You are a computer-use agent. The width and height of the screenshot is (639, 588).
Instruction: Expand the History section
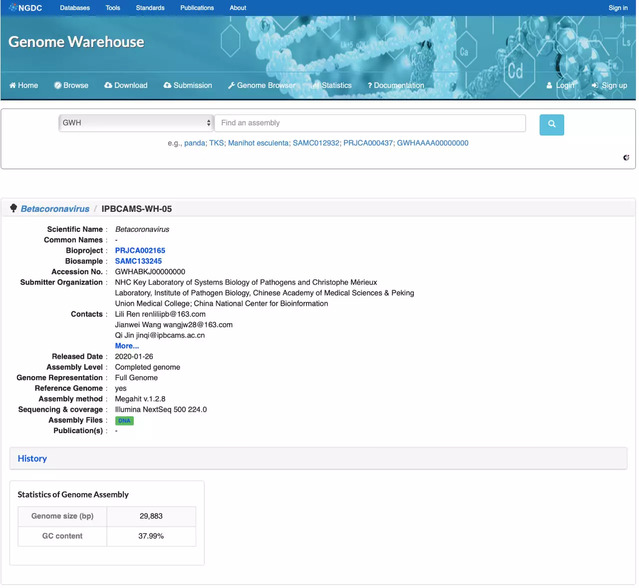33,458
